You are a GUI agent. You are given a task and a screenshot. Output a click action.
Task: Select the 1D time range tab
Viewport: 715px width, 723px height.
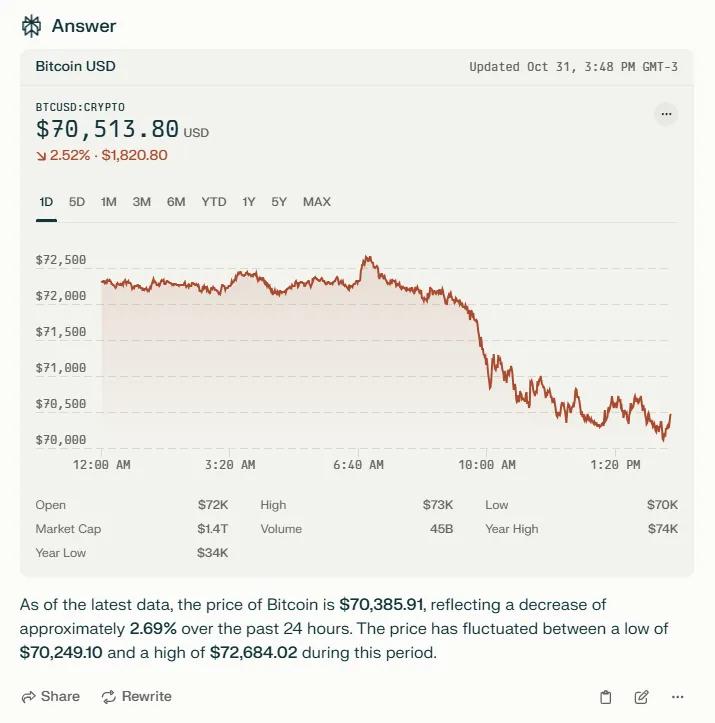tap(46, 202)
